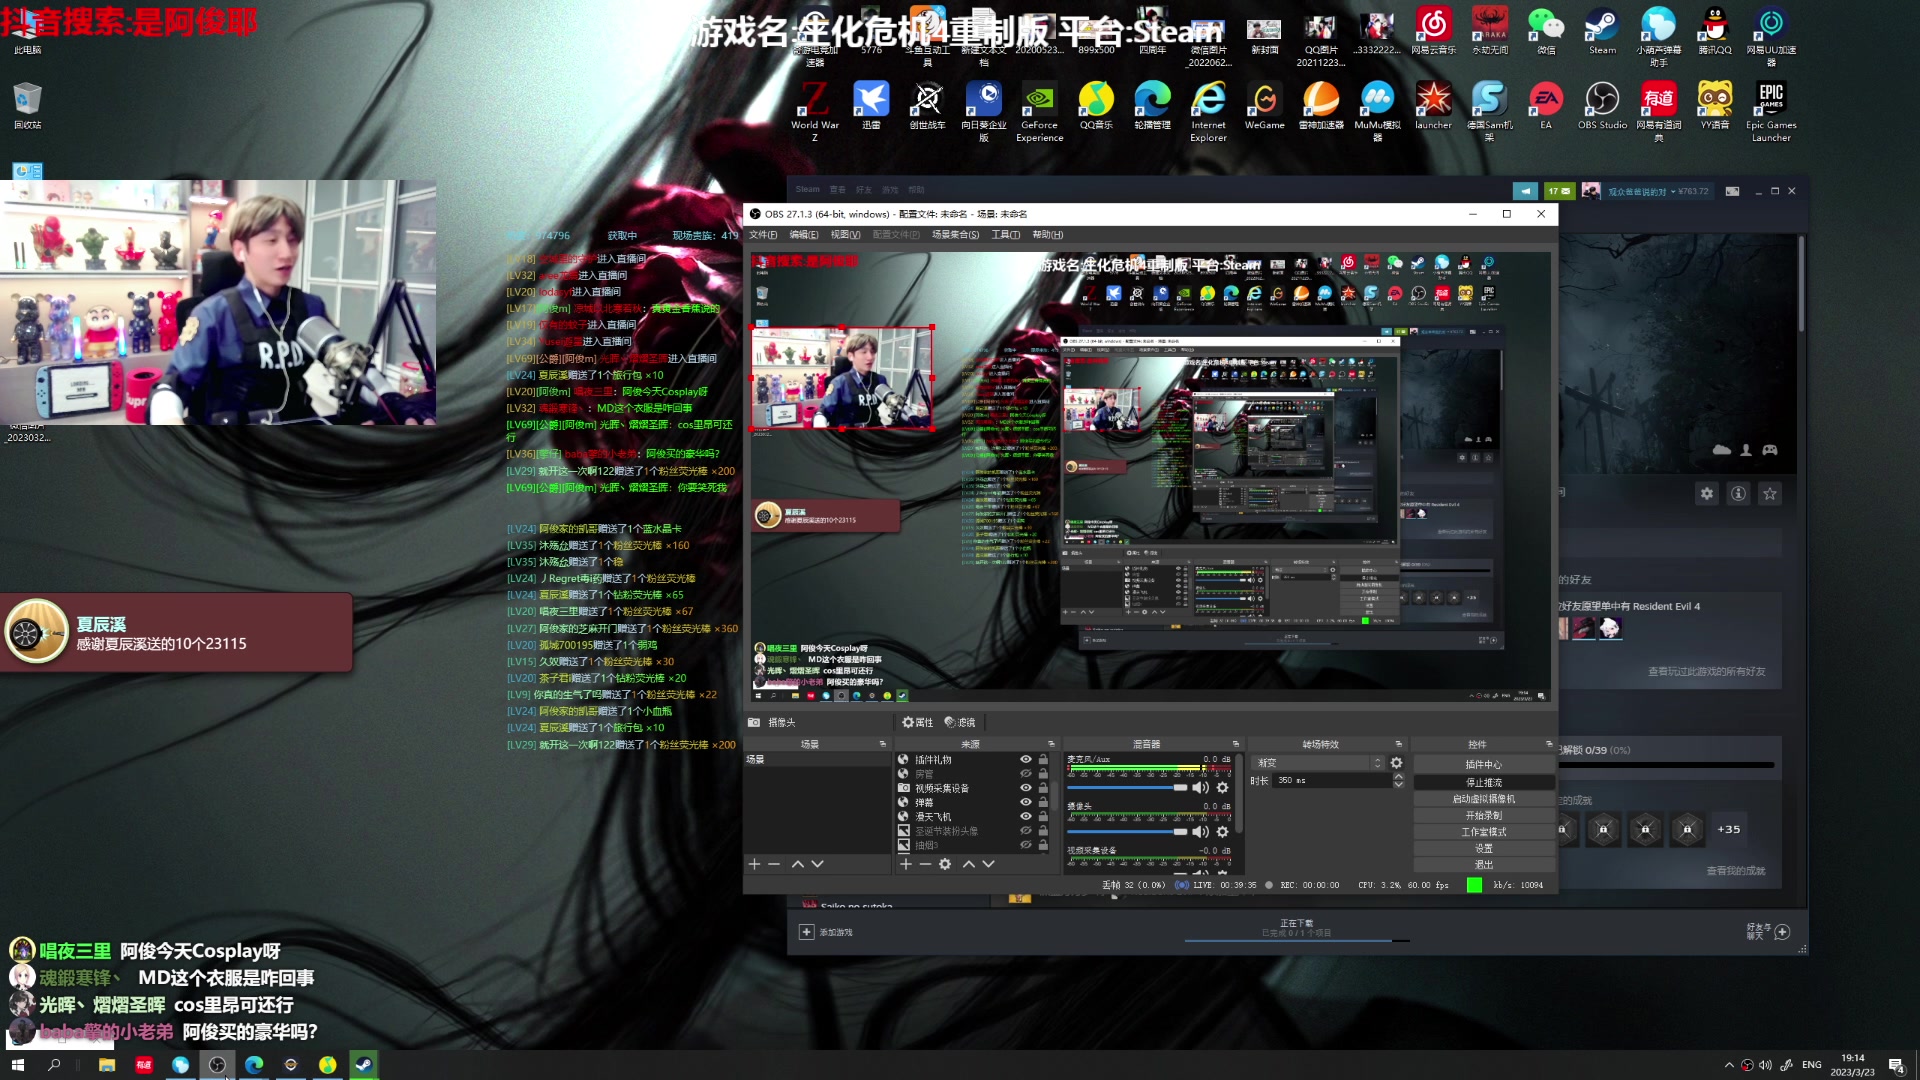Mute the 麦克风/Aux audio channel
1920x1080 pixels.
click(x=1201, y=788)
